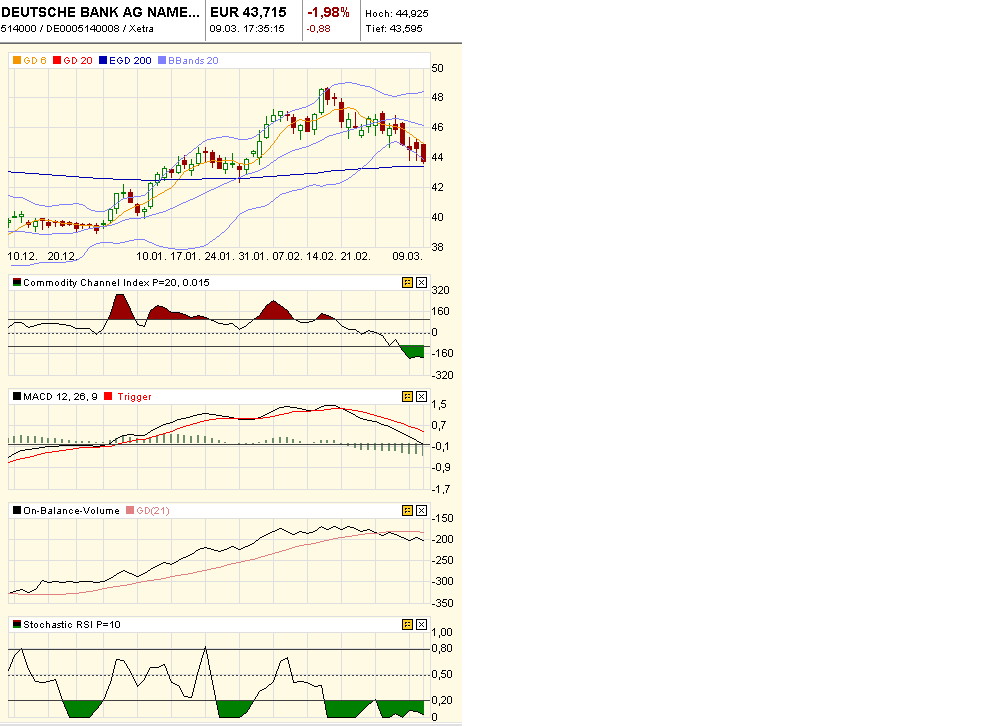
Task: Close the Commodity Channel Index panel
Action: pos(421,282)
